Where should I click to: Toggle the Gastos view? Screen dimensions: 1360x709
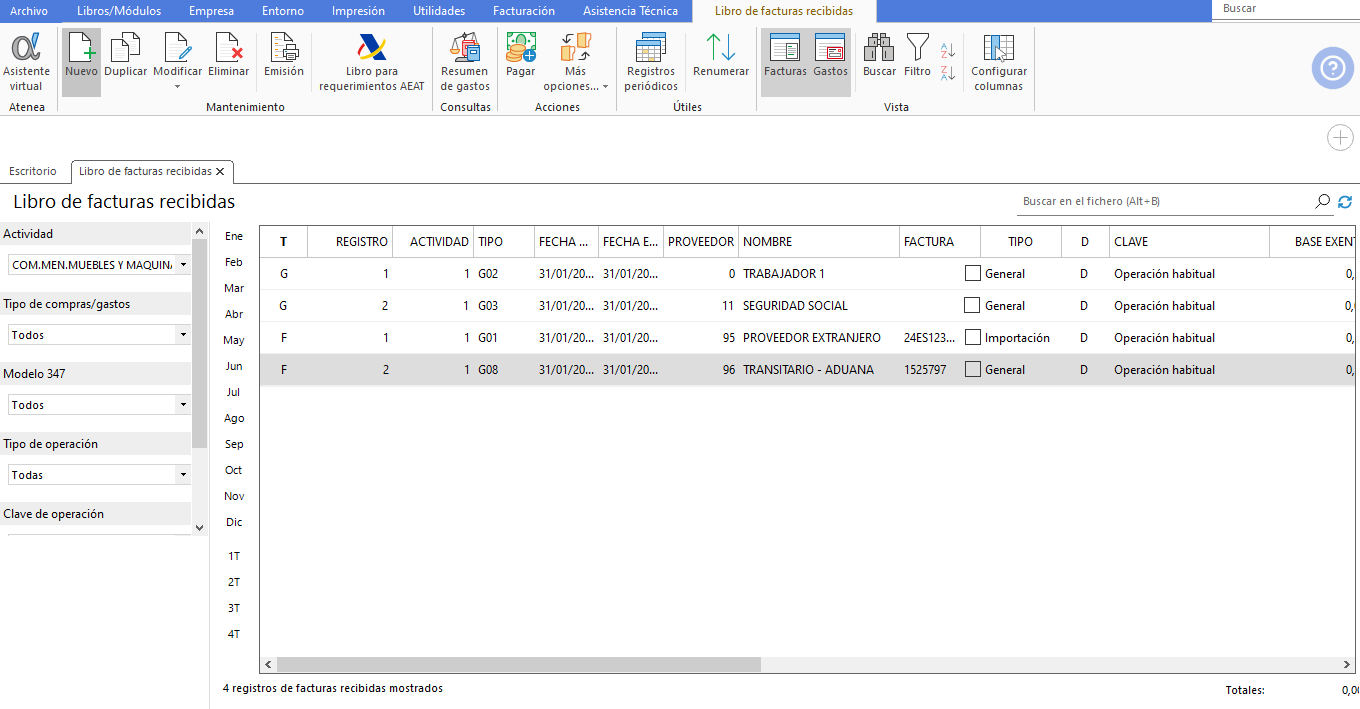coord(830,62)
